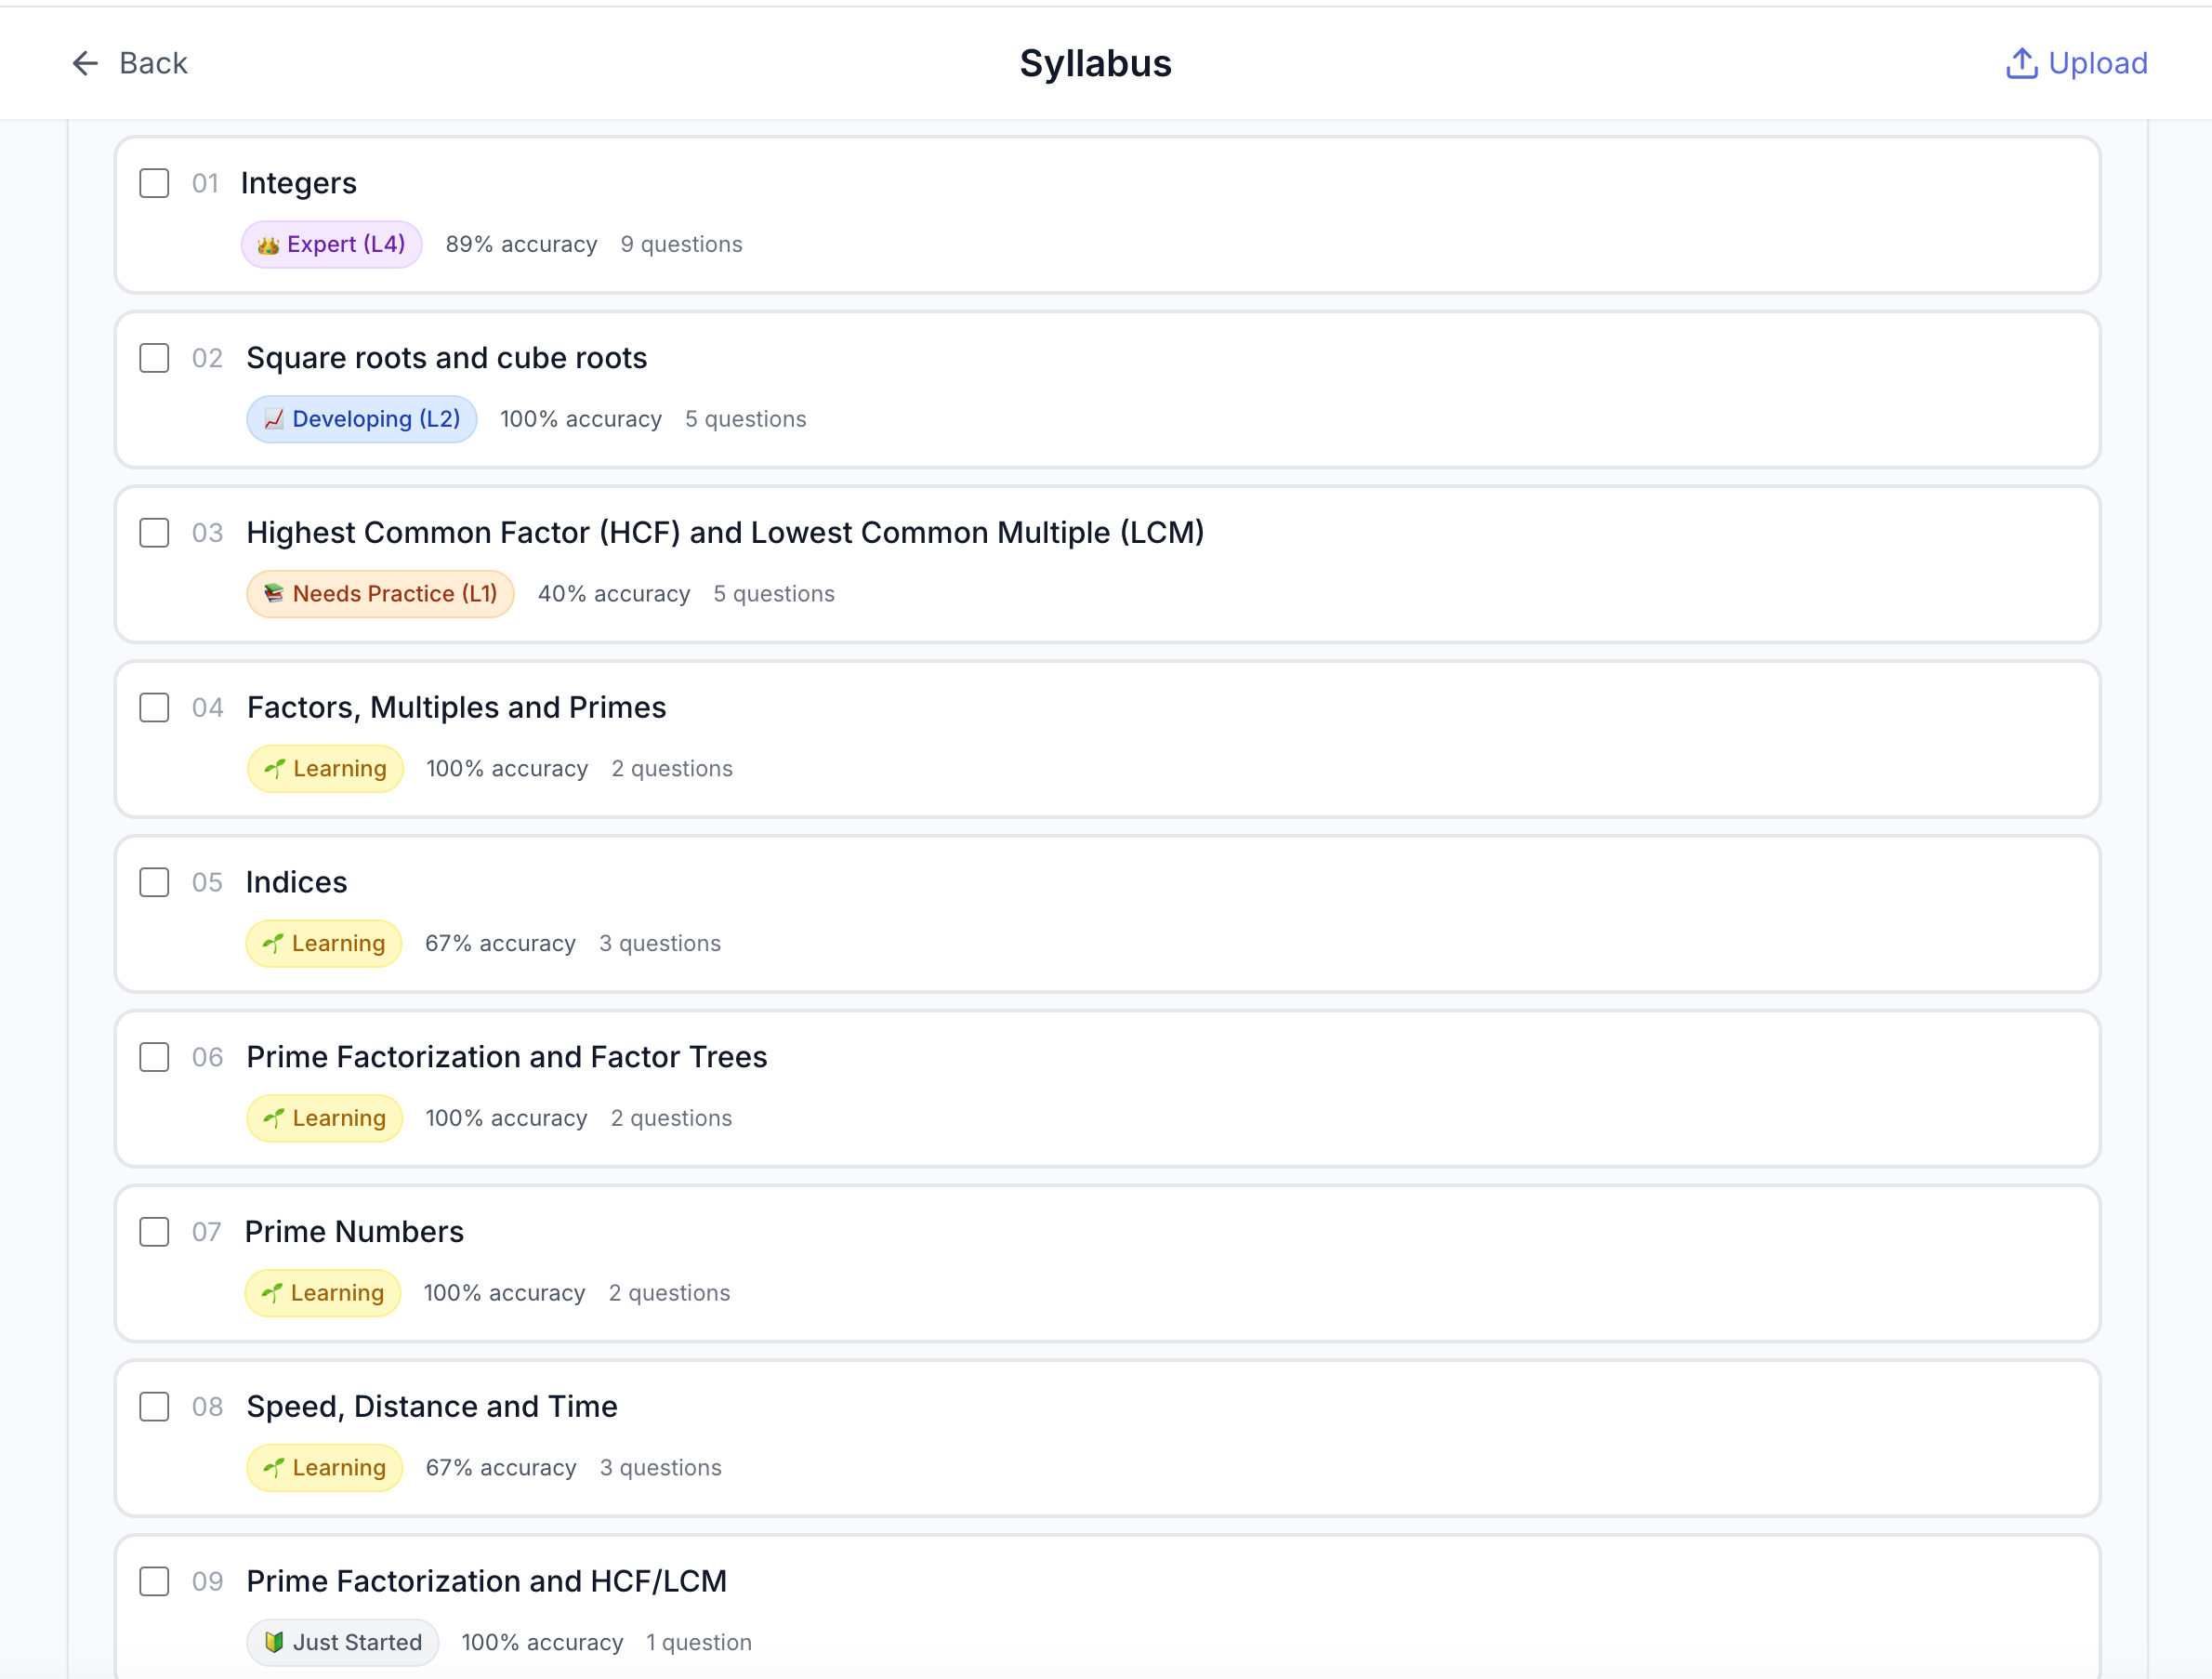This screenshot has width=2212, height=1679.
Task: Select the Prime Factorization and HCF/LCM title
Action: click(x=486, y=1581)
